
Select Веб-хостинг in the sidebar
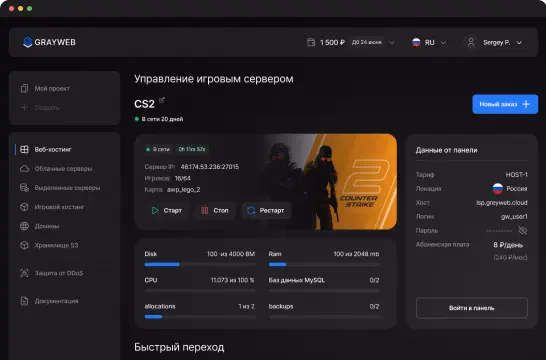(53, 149)
